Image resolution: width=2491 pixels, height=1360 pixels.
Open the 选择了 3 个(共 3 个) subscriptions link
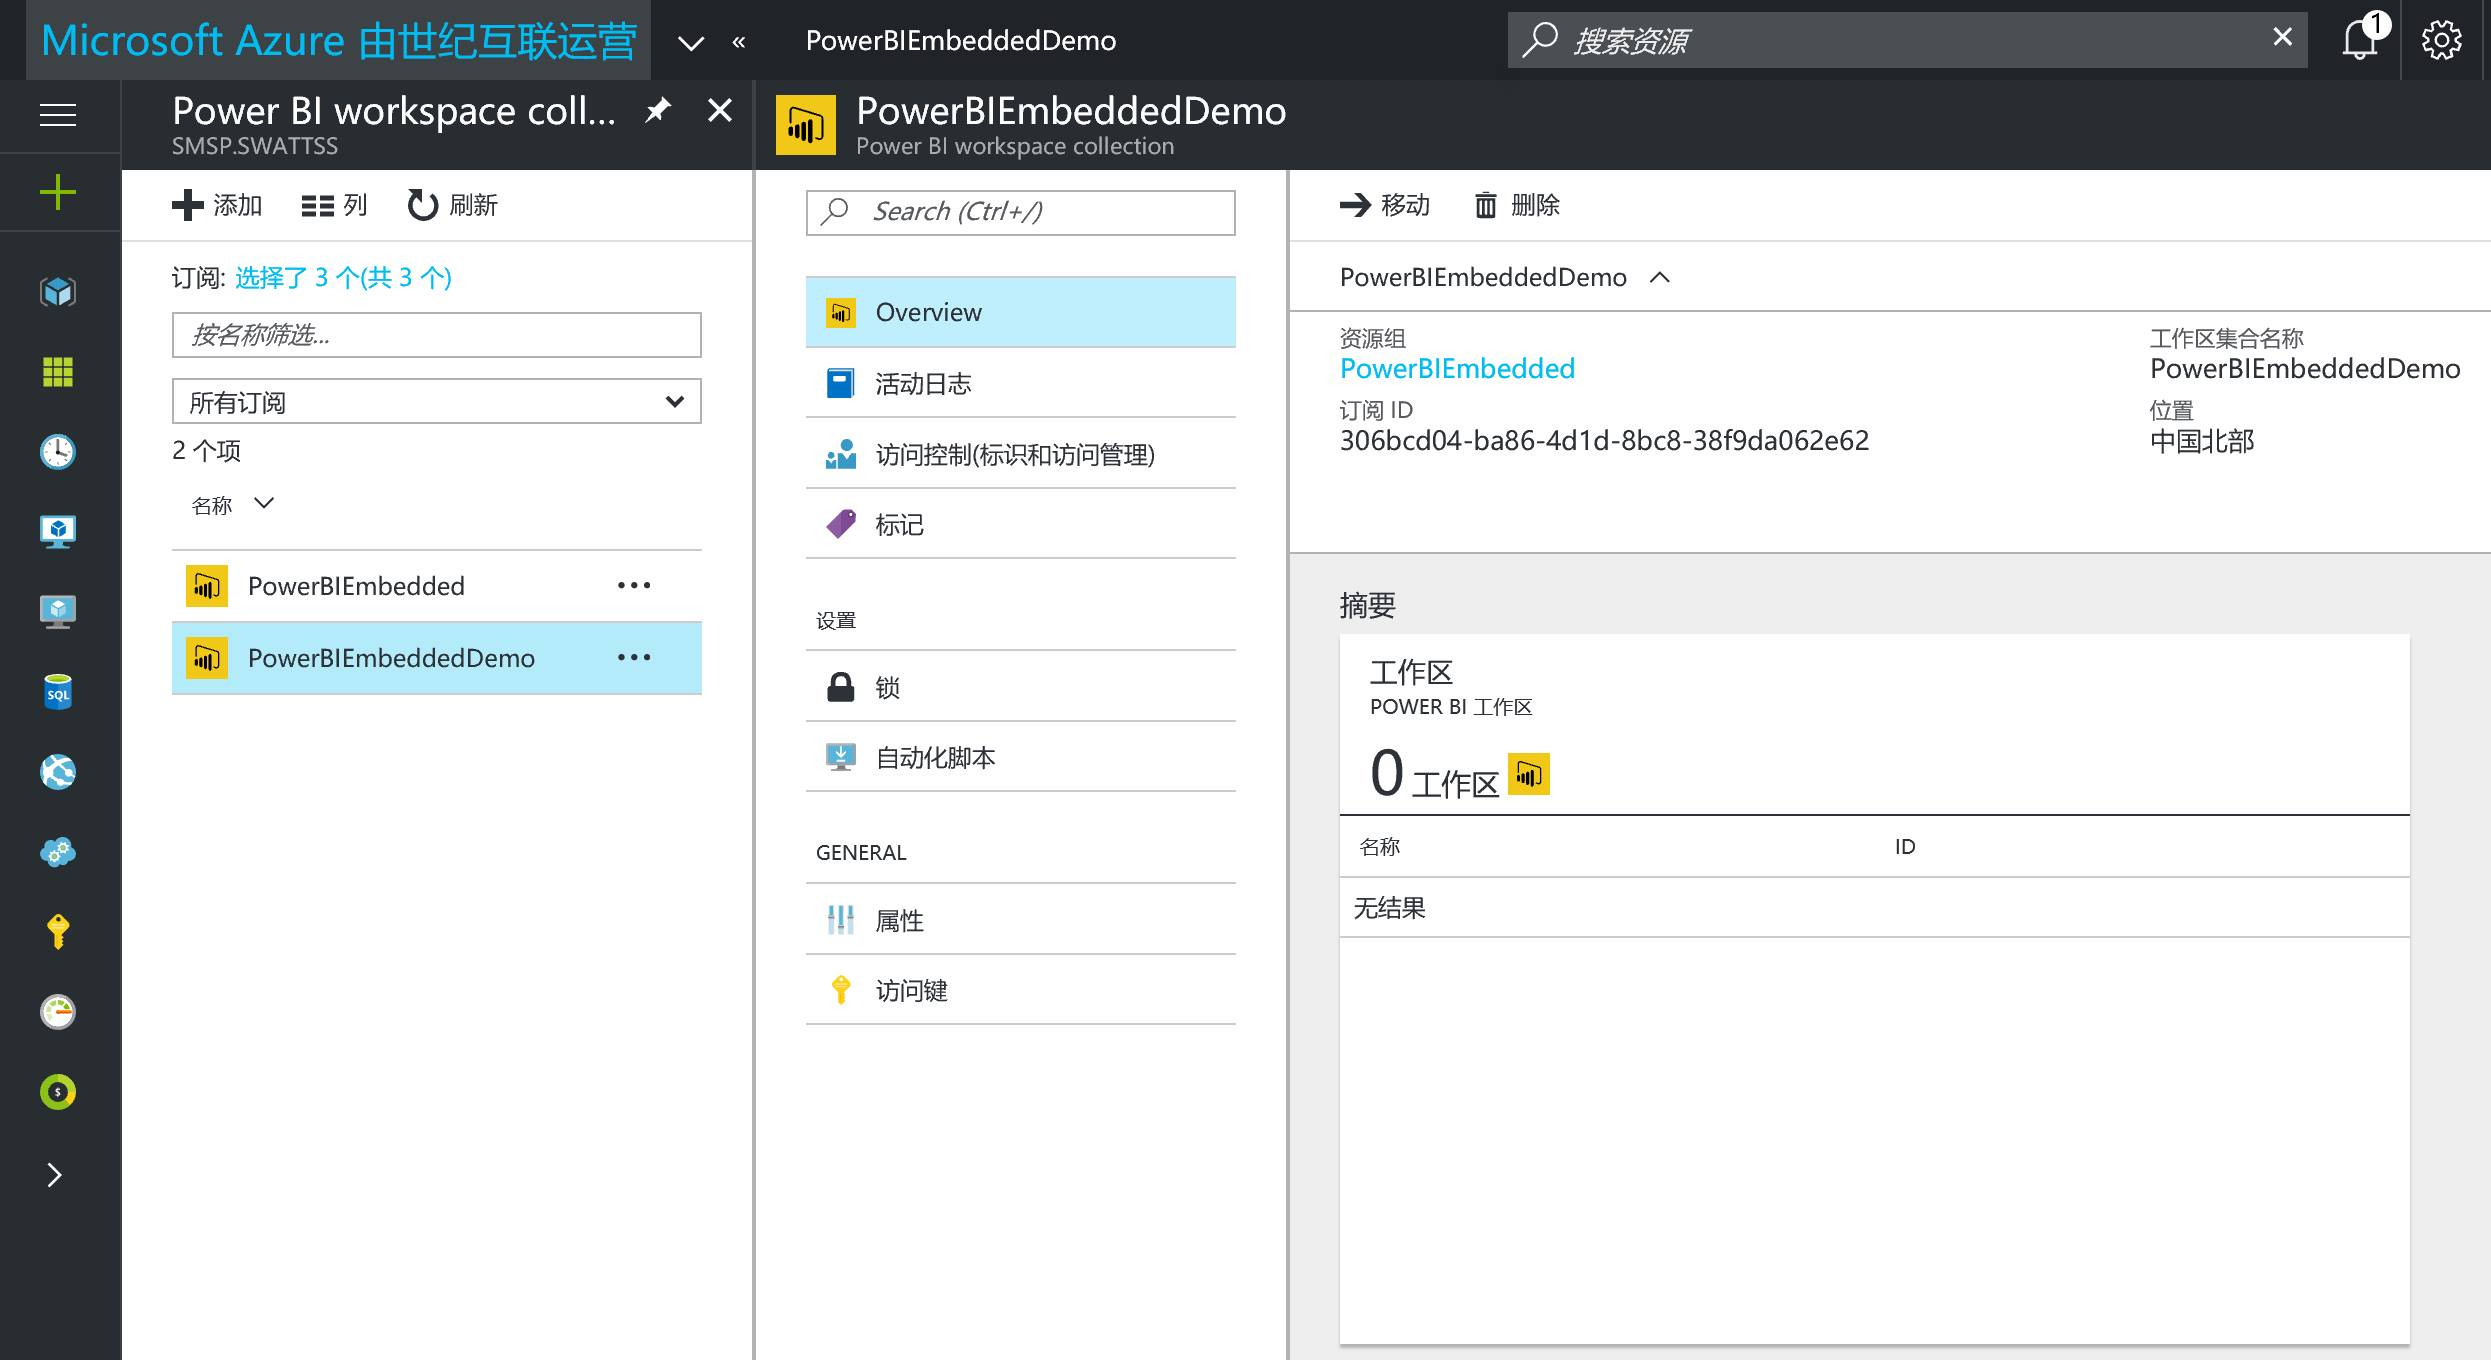pos(343,277)
